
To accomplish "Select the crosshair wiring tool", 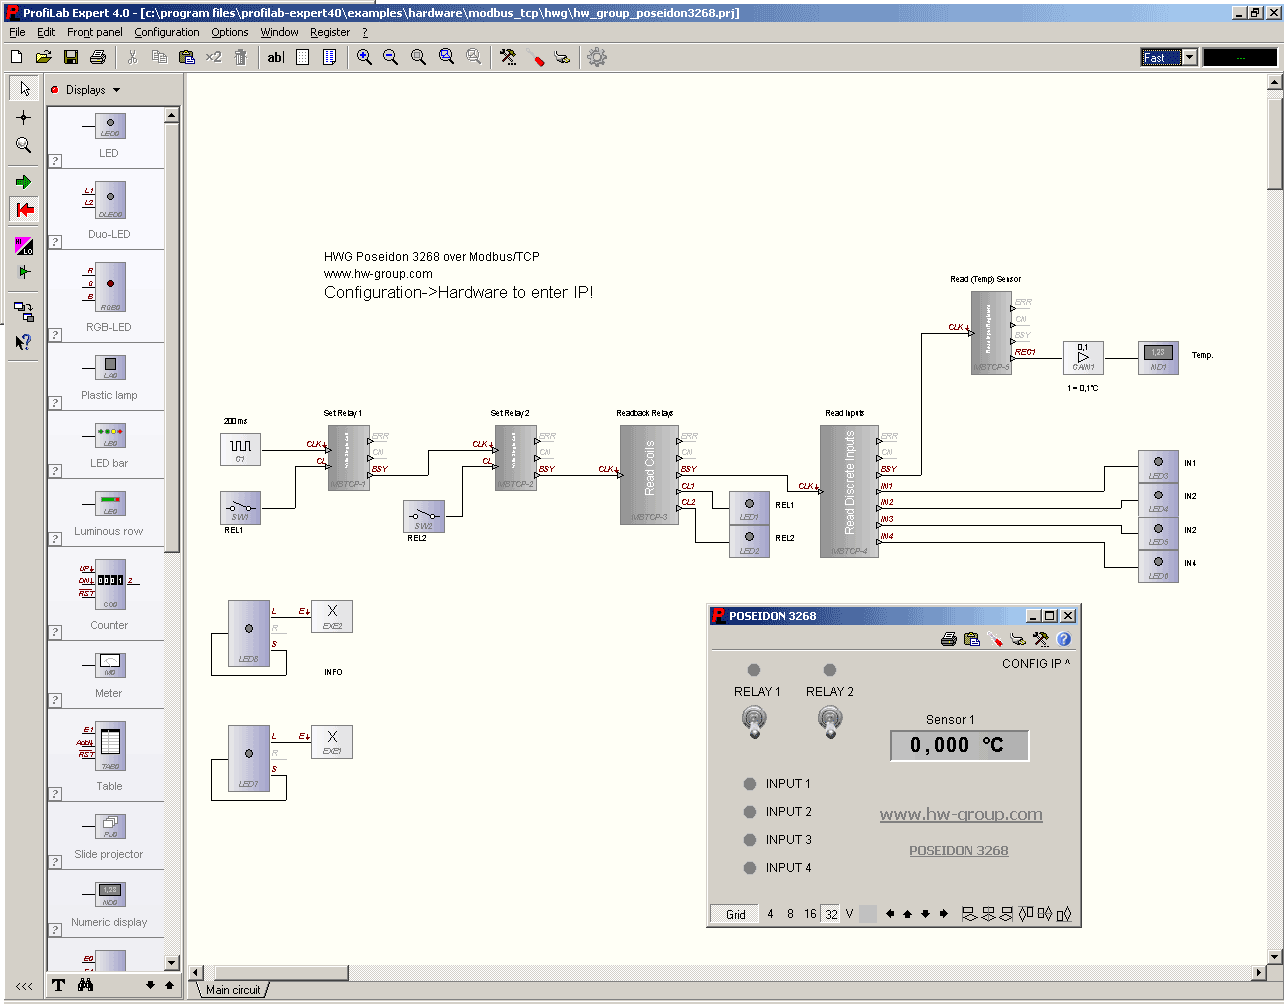I will tap(24, 117).
